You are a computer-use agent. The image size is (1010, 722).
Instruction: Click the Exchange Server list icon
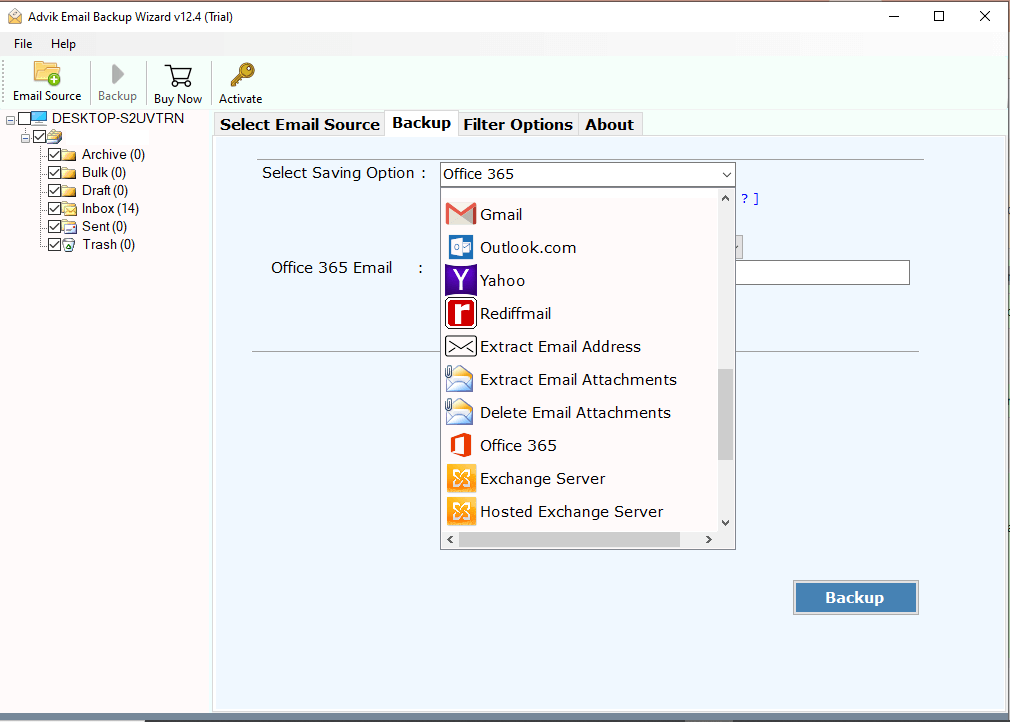click(461, 479)
